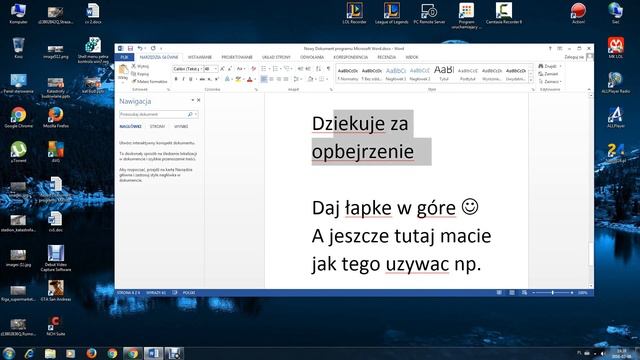640x360 pixels.
Task: Open navigation pane options dropdown arrow
Action: 192,100
